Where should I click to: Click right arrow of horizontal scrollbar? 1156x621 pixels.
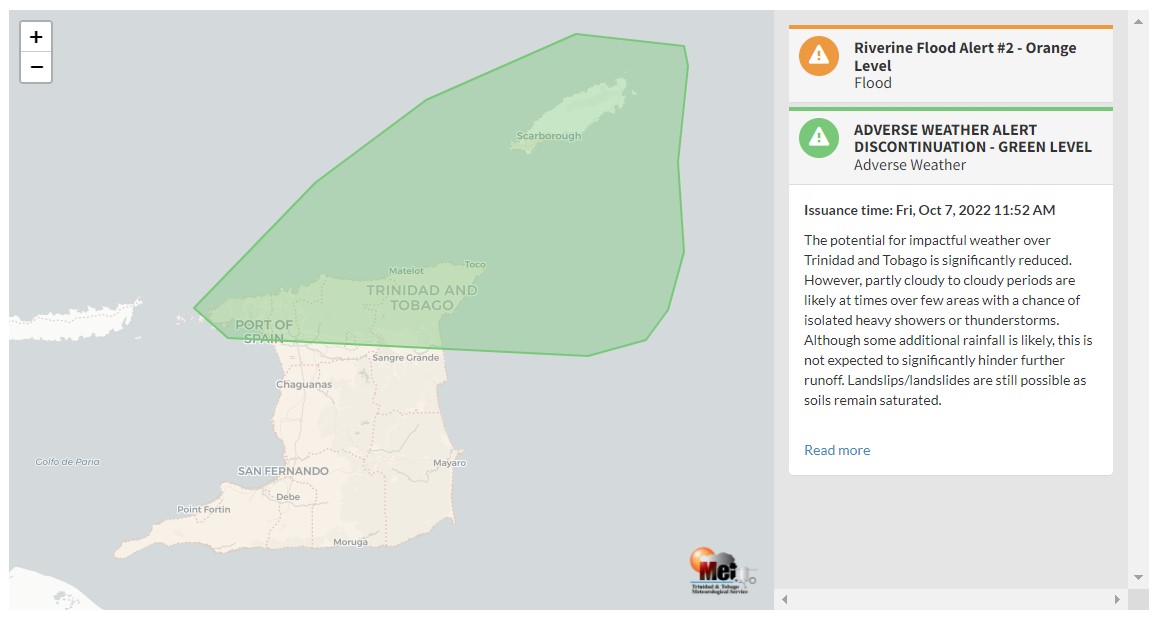pyautogui.click(x=1116, y=600)
